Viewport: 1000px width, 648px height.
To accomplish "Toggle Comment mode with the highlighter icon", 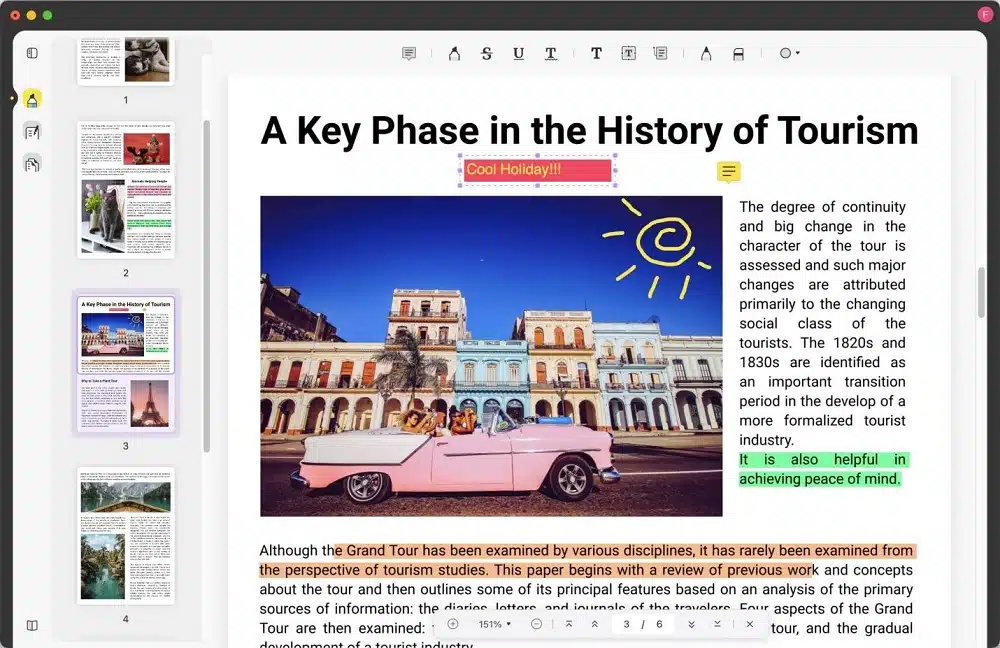I will point(32,98).
